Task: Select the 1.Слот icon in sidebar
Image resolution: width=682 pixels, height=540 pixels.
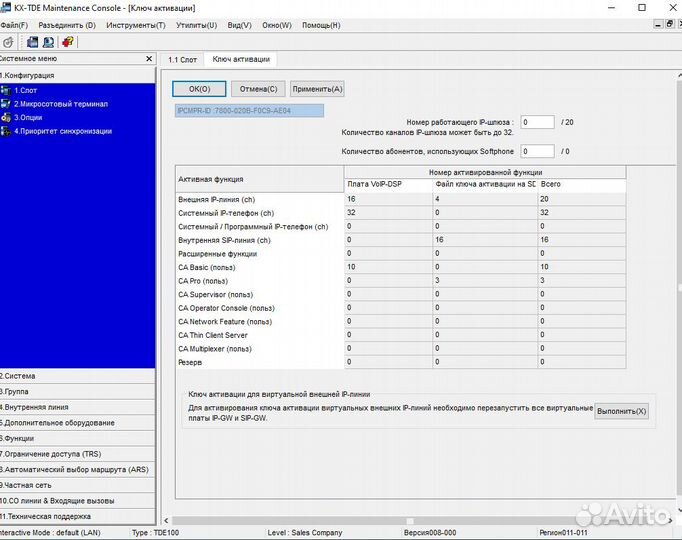Action: point(7,90)
